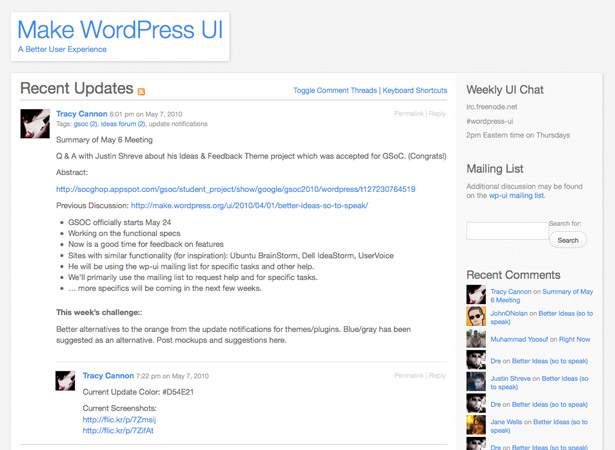Click Tracy Cannon avatar in Recent Comments
The height and width of the screenshot is (450, 615).
(x=476, y=295)
